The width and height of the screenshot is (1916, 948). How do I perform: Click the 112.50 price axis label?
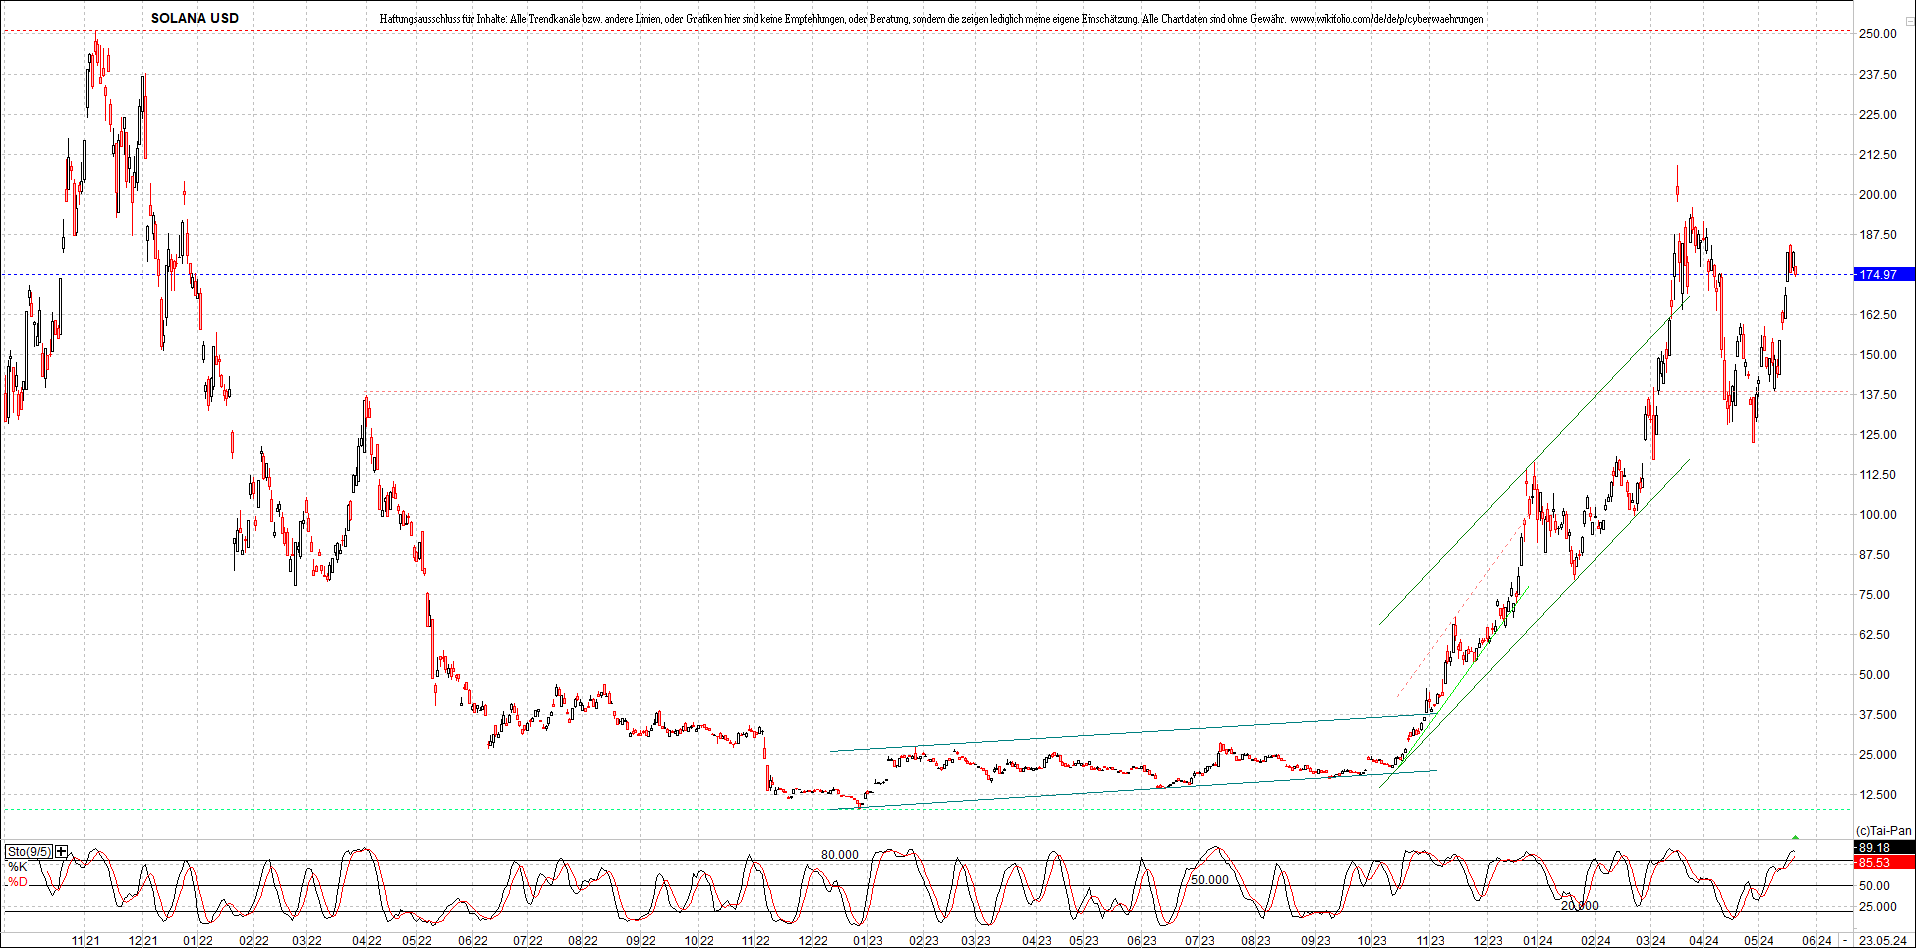pyautogui.click(x=1877, y=475)
